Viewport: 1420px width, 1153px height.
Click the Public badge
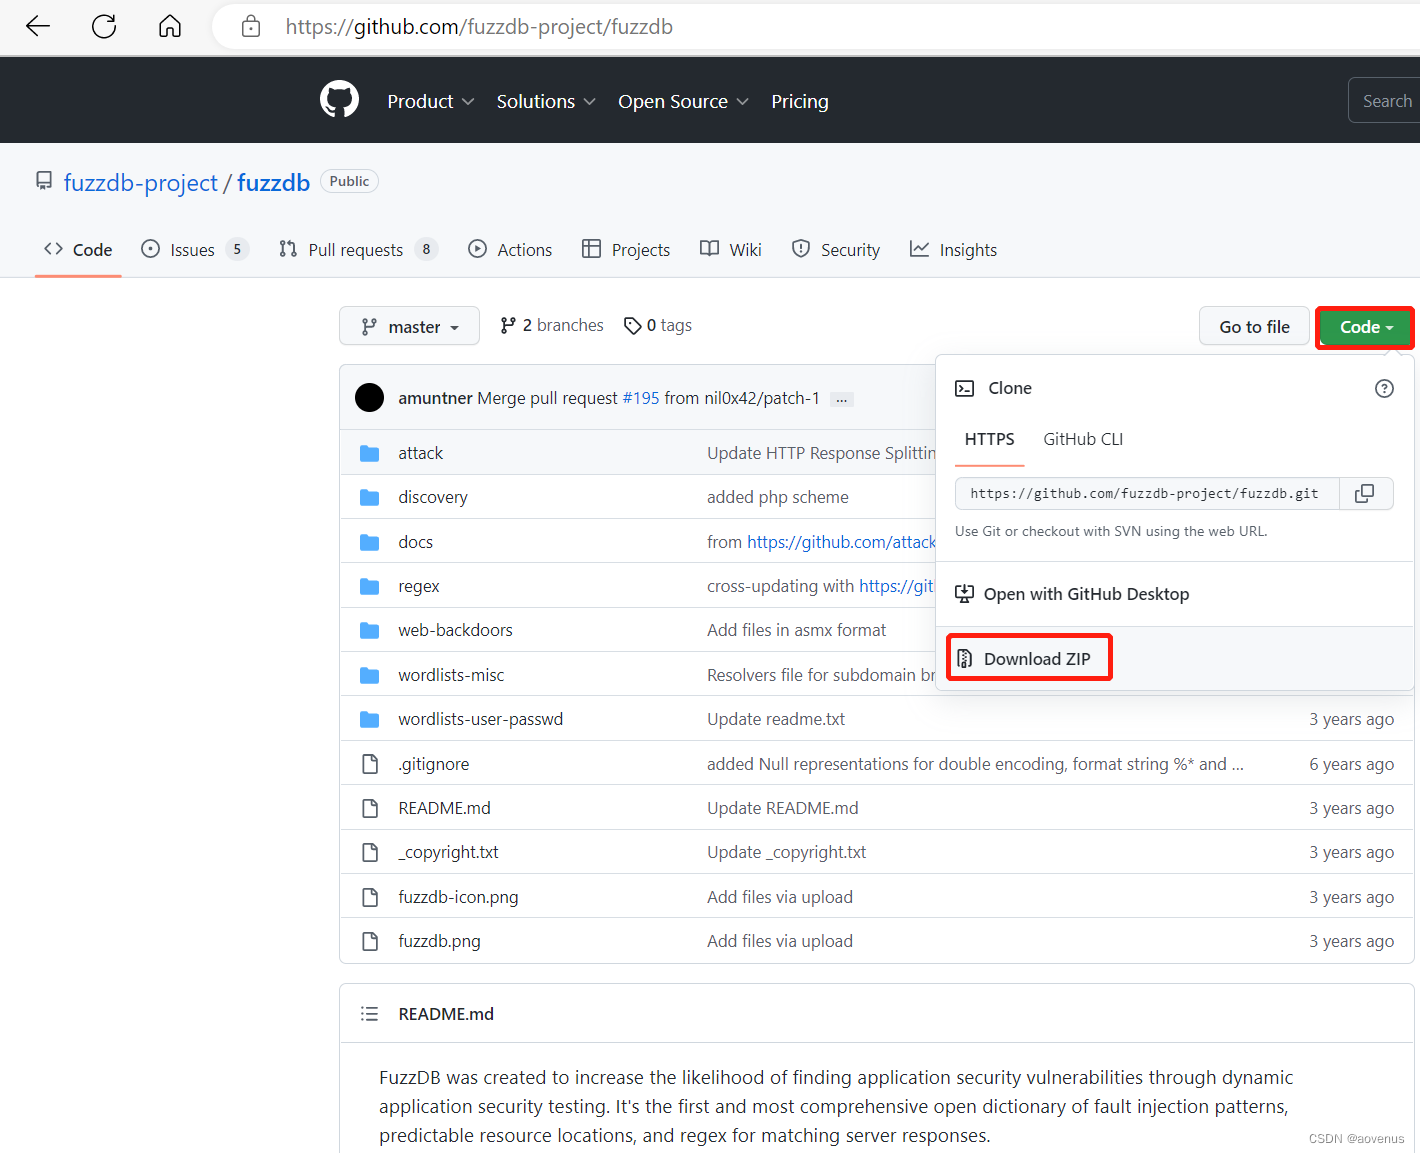point(349,181)
